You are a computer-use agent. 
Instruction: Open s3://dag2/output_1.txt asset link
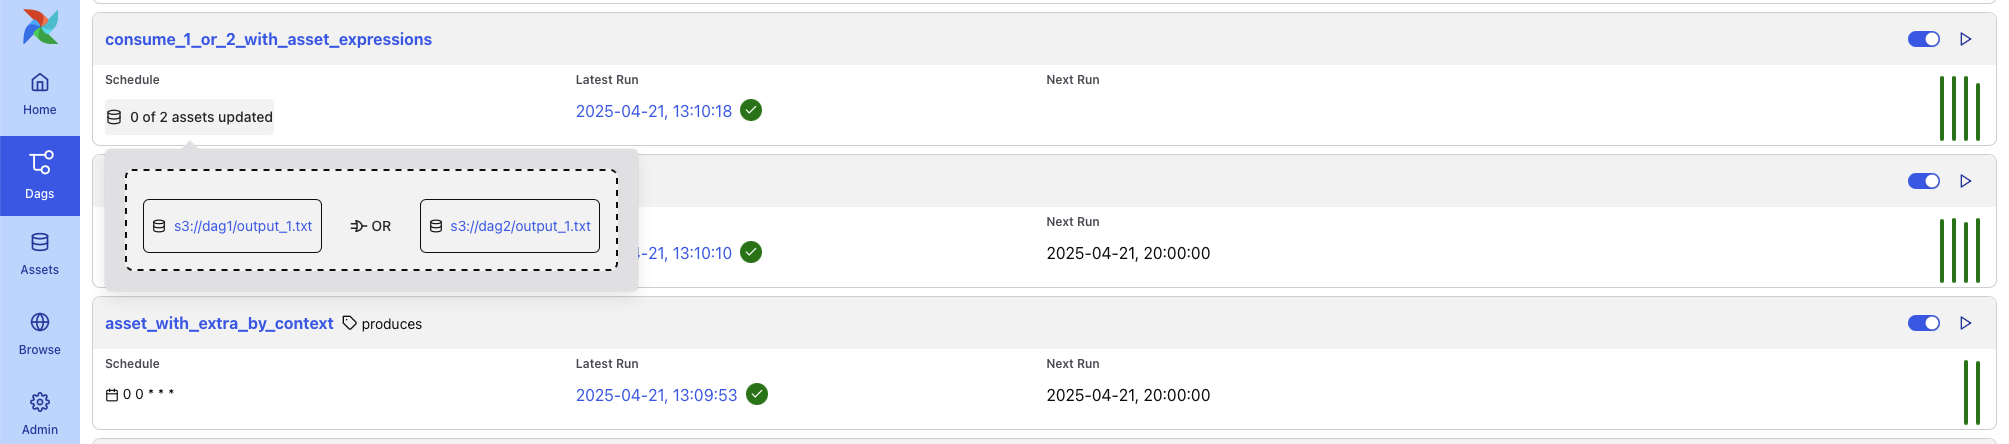[519, 226]
